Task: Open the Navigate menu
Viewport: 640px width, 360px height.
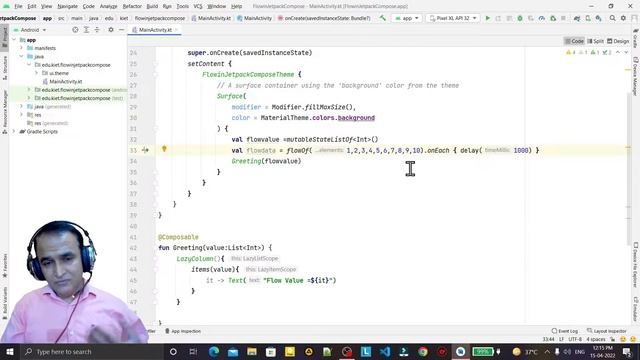Action: pyautogui.click(x=67, y=6)
